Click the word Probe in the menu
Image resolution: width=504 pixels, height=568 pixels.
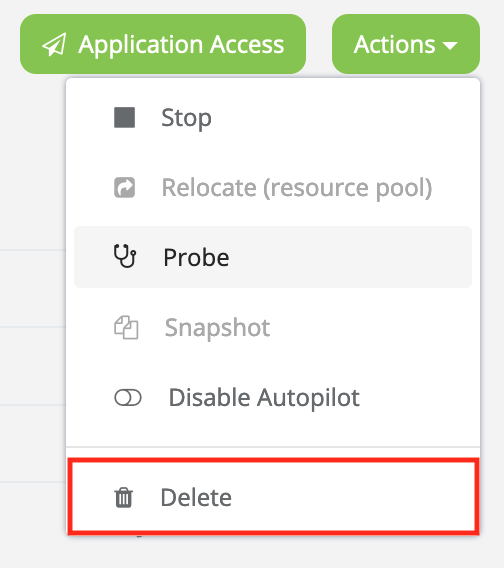click(196, 257)
